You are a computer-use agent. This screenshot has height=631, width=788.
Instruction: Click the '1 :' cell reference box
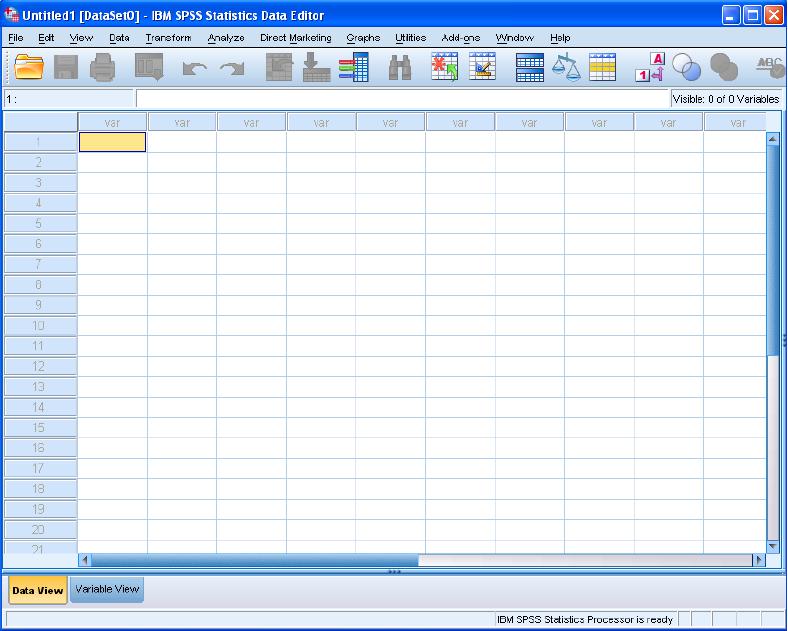(69, 98)
